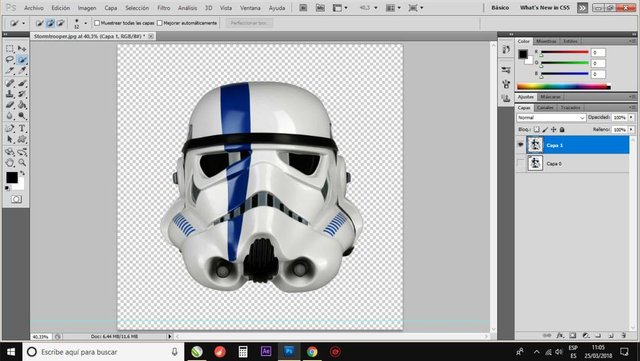The height and width of the screenshot is (361, 640).
Task: Open brush size picker dropdown
Action: point(85,23)
